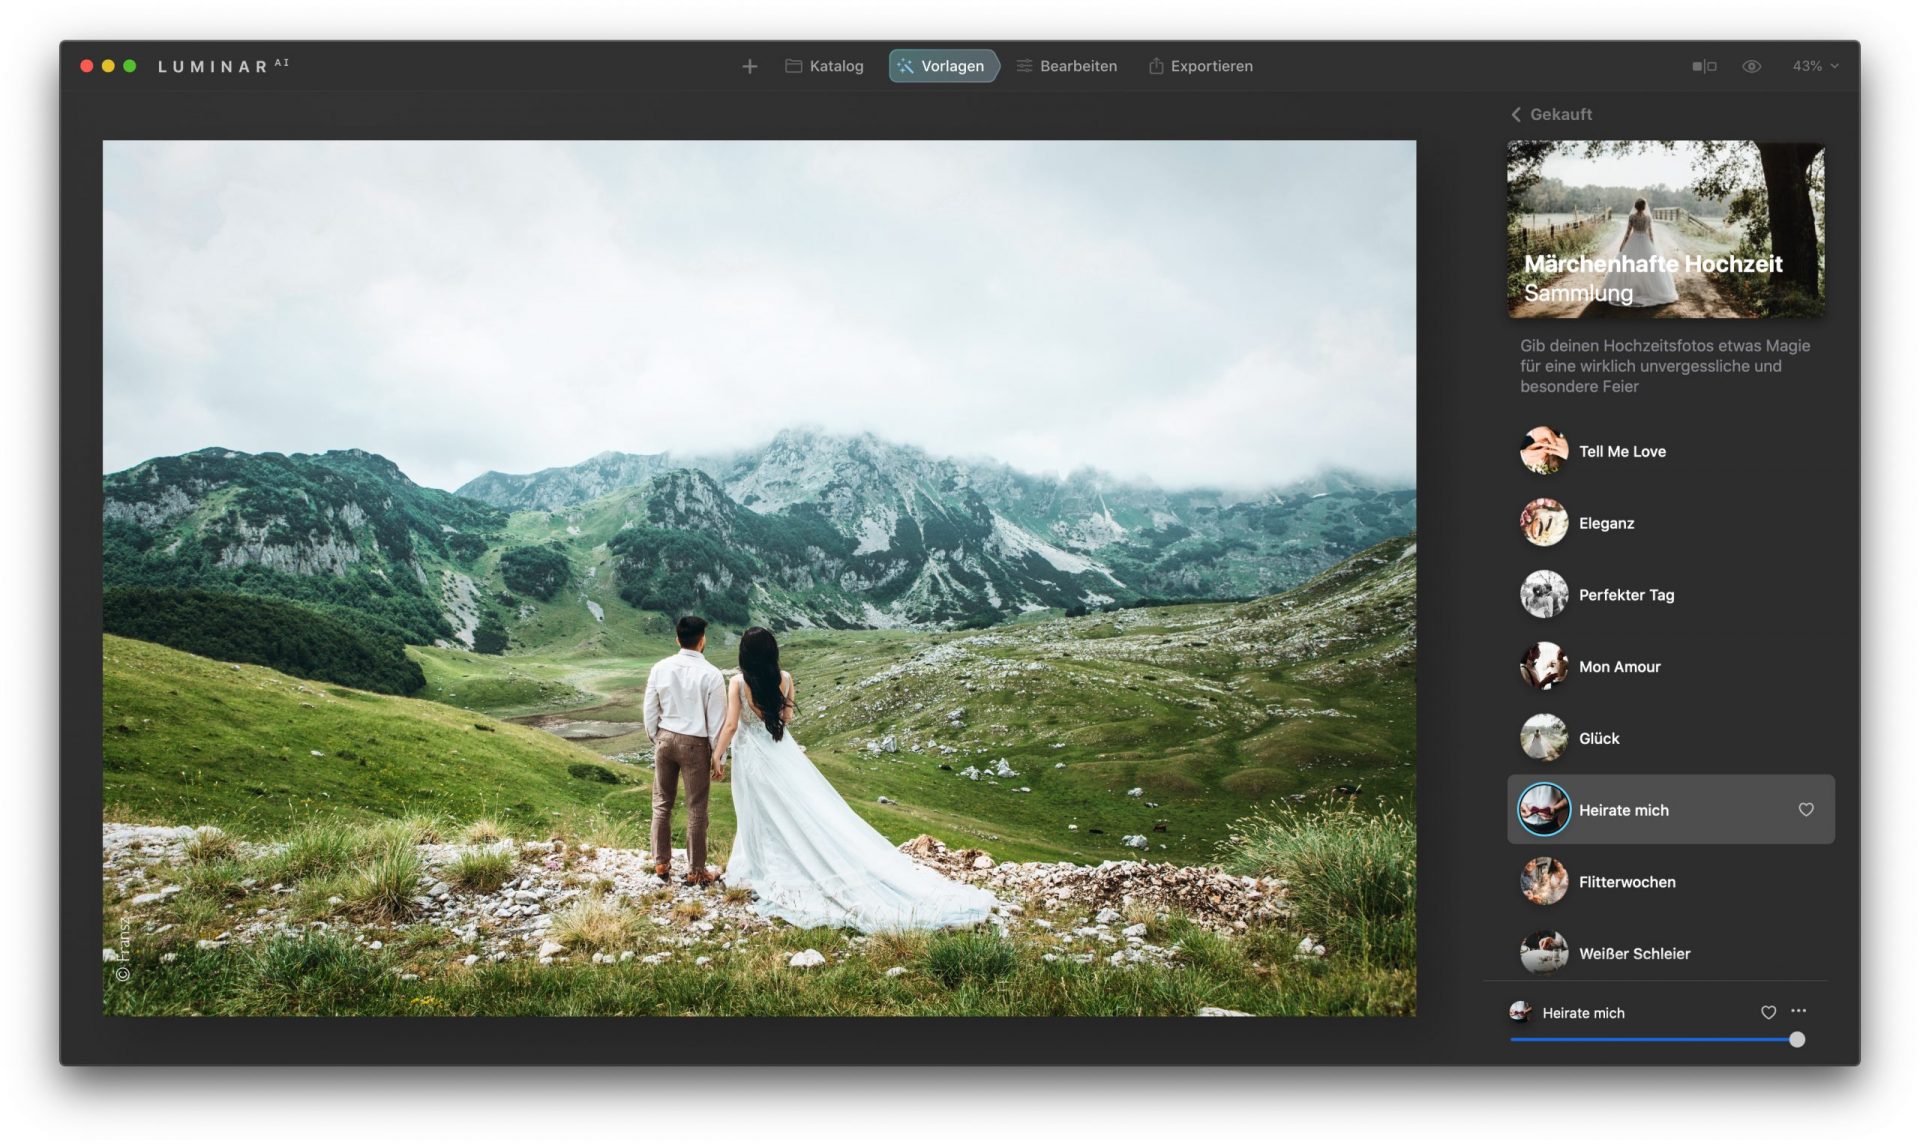The height and width of the screenshot is (1145, 1920).
Task: Favorite the highlighted Heirate mich template
Action: tap(1805, 810)
